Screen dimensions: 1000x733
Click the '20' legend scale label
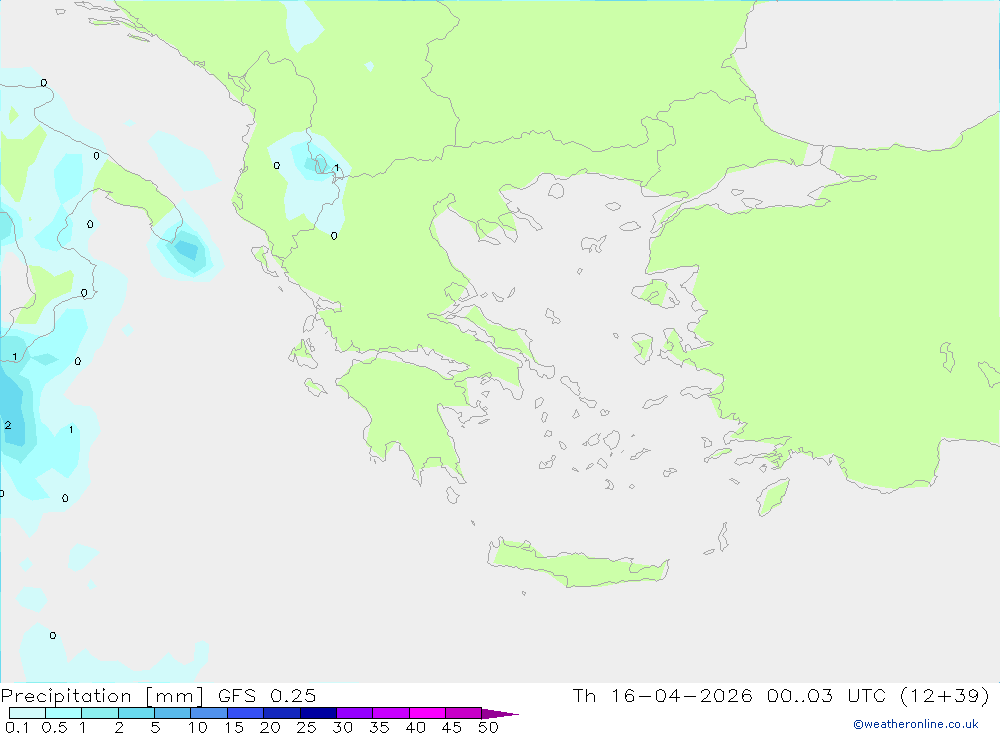[270, 727]
